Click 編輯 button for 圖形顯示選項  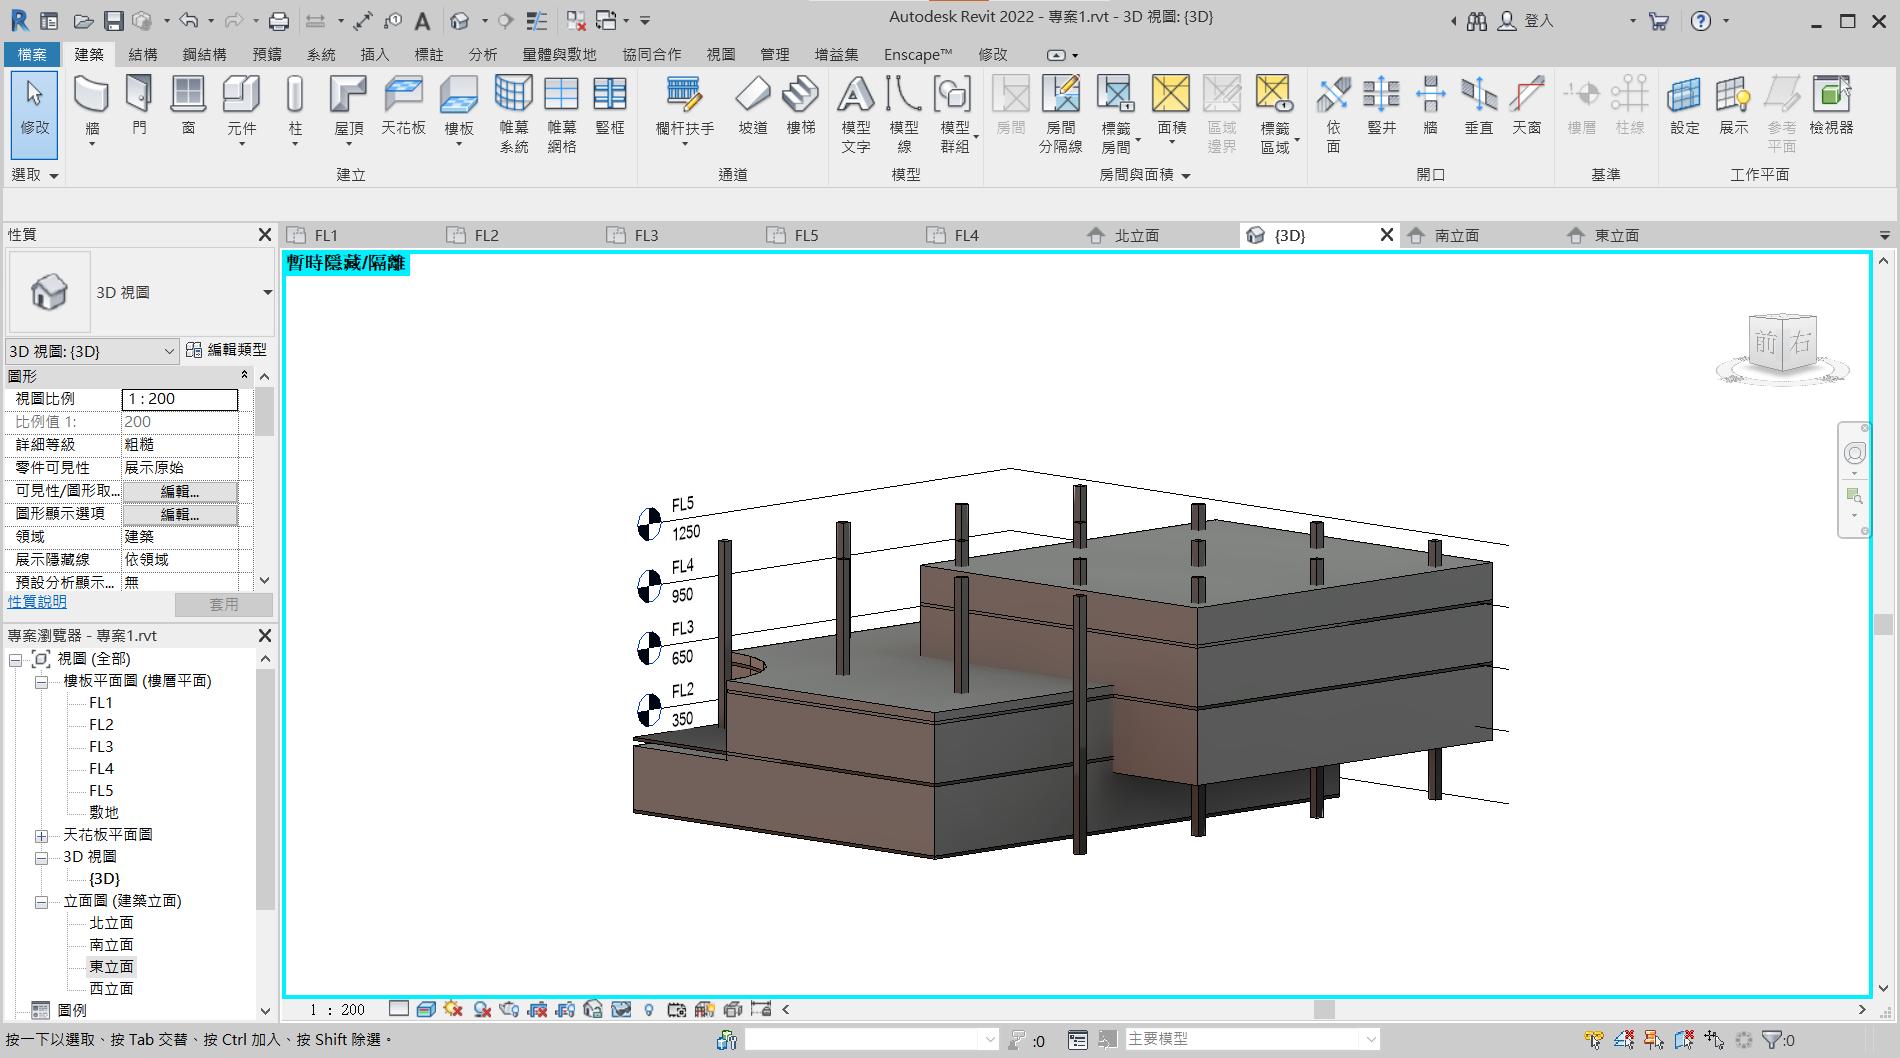180,514
